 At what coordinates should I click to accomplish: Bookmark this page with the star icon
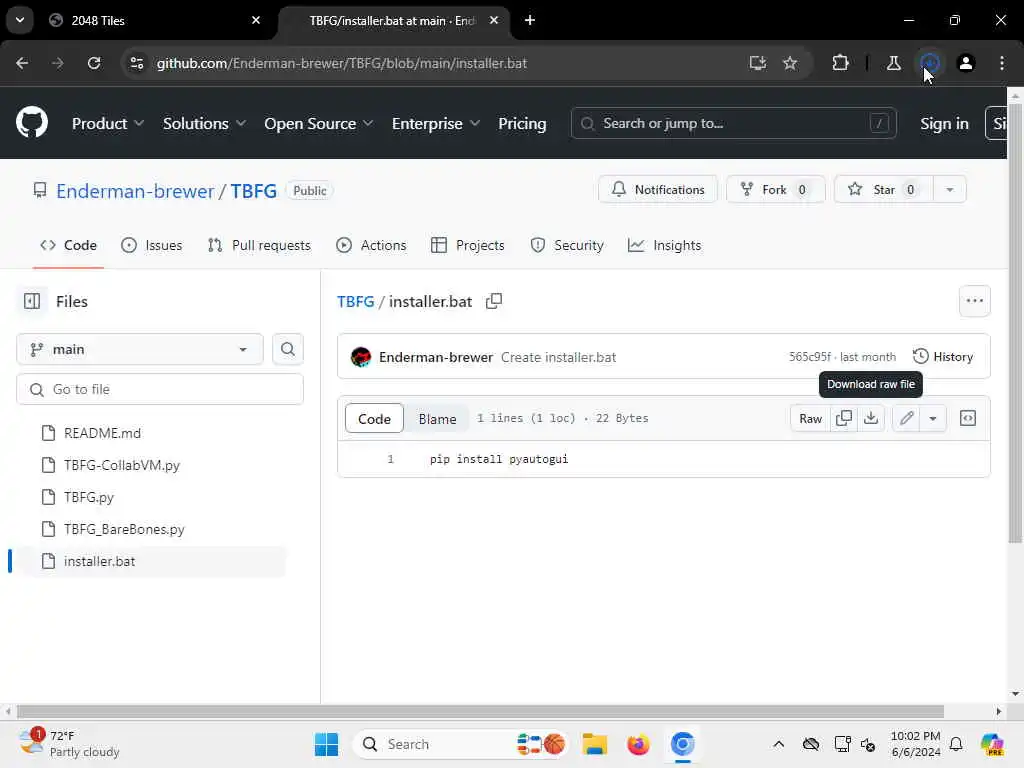(x=790, y=63)
